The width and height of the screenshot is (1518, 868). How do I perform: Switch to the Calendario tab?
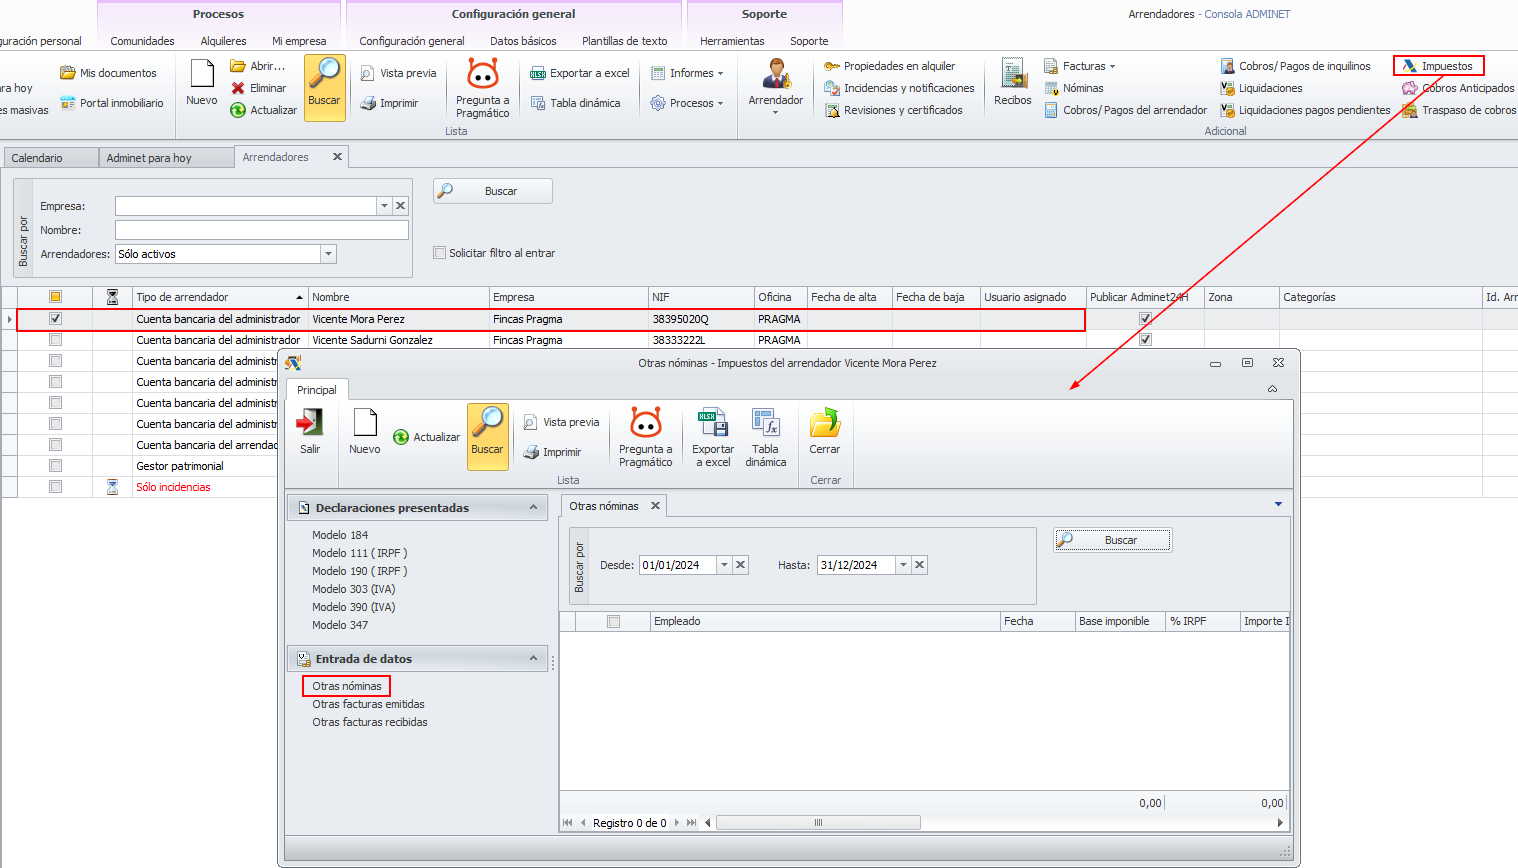coord(50,158)
